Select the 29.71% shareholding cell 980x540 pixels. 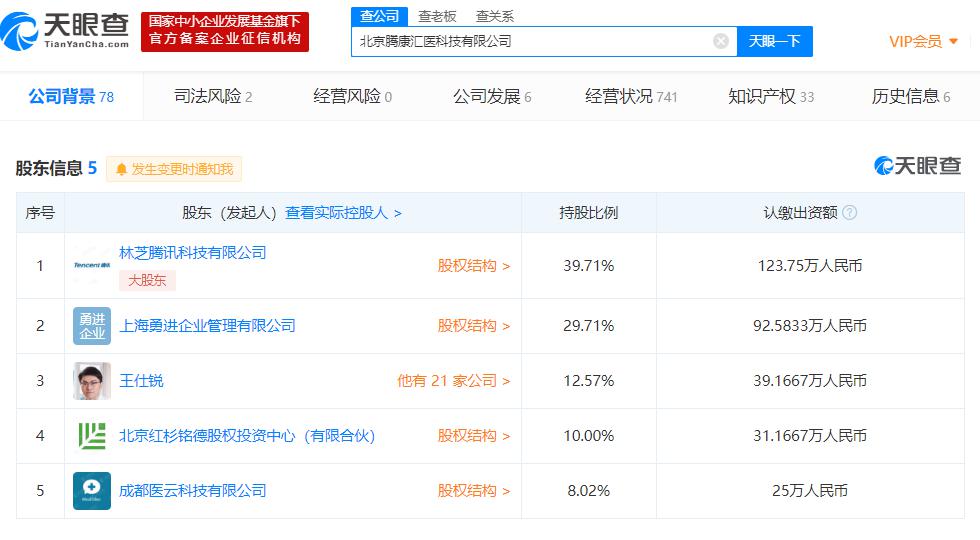[x=589, y=326]
